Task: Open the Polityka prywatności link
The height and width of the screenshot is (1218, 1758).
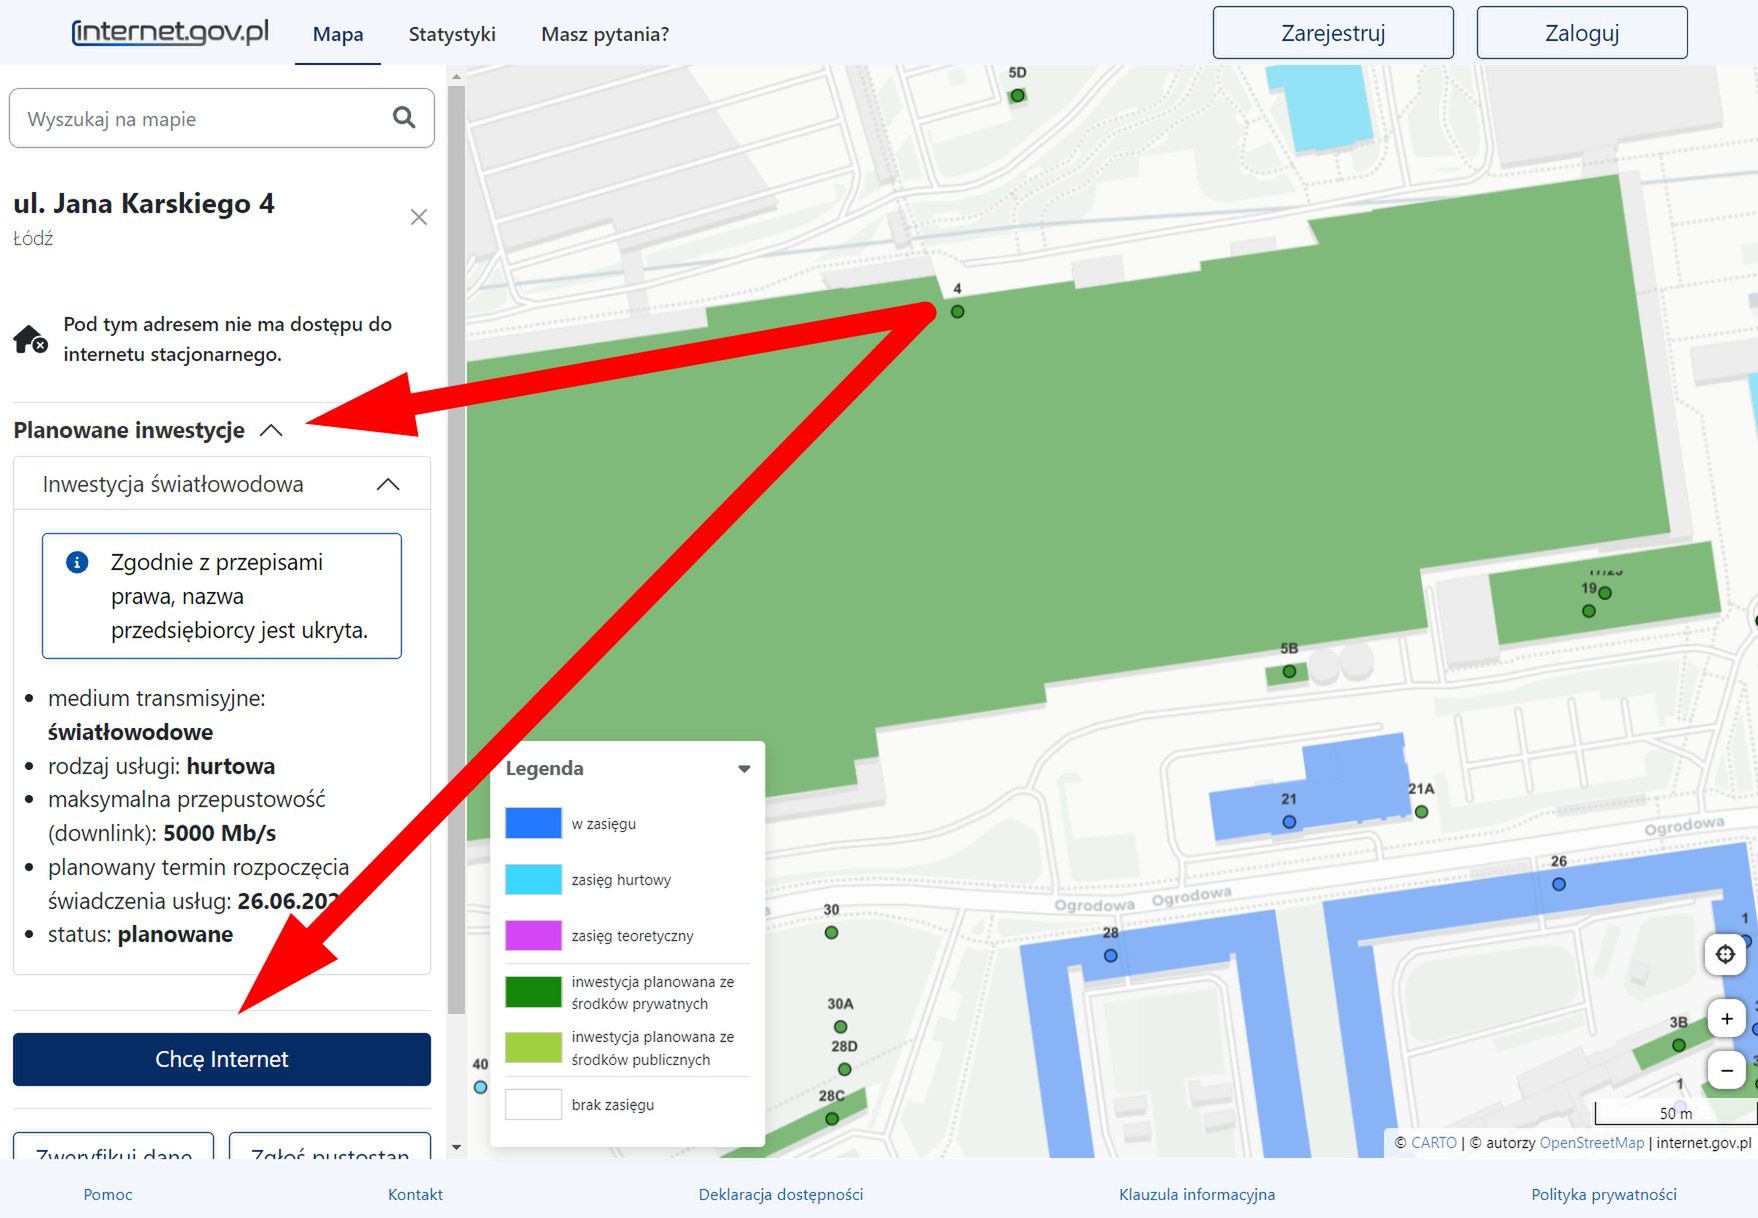Action: pyautogui.click(x=1603, y=1194)
